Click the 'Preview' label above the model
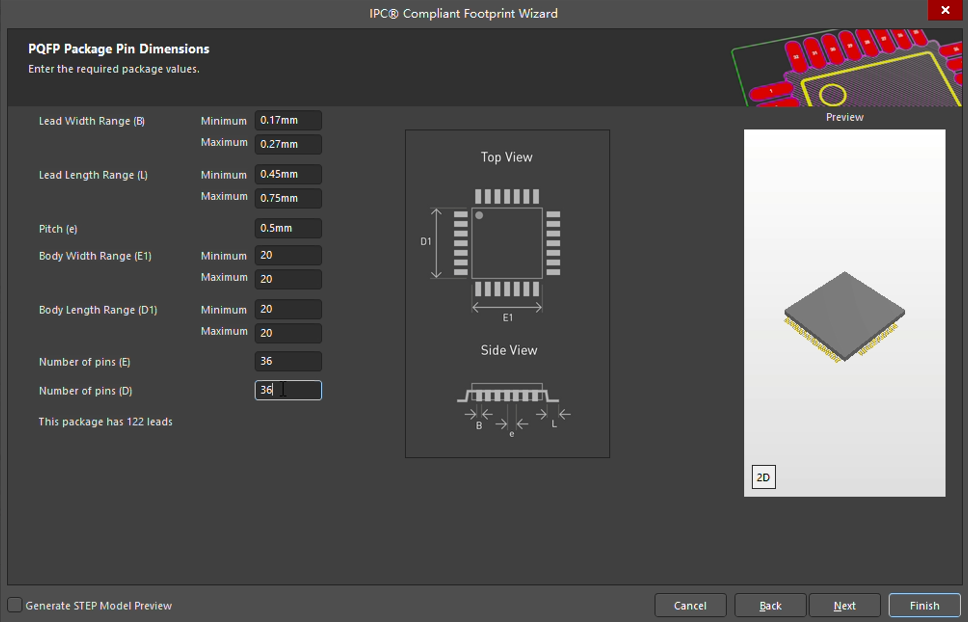 pyautogui.click(x=845, y=117)
